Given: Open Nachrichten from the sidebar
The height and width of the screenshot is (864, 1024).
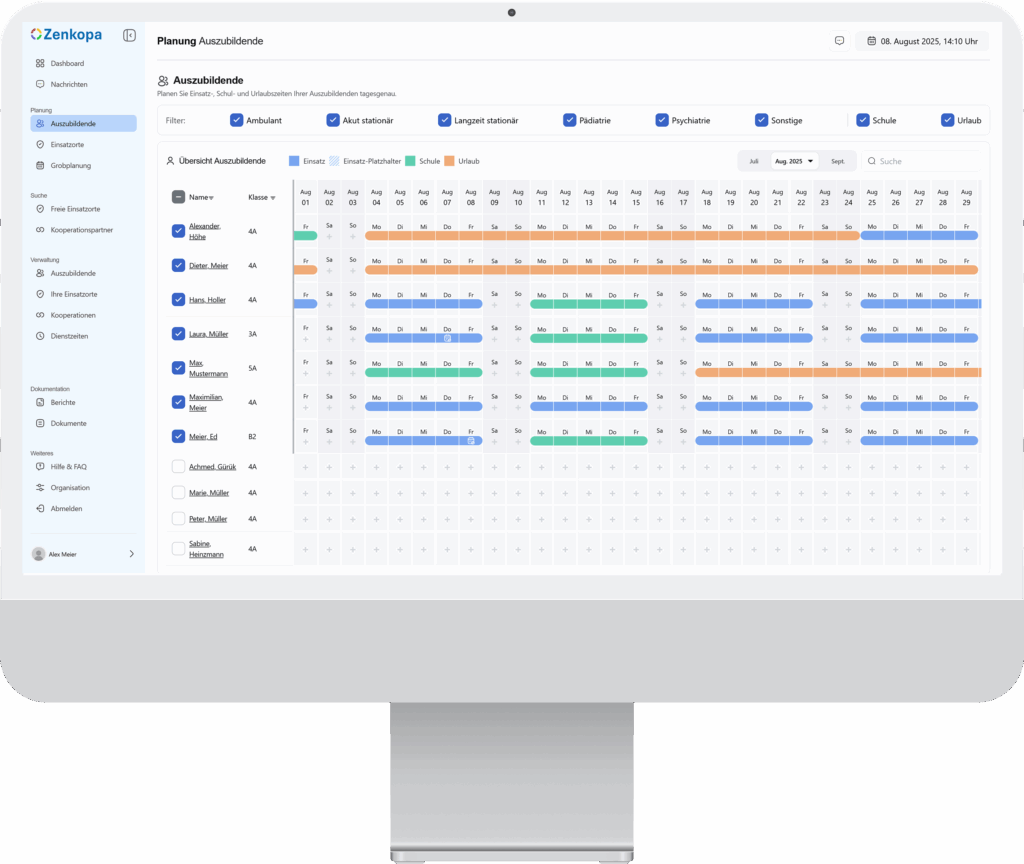Looking at the screenshot, I should 68,84.
